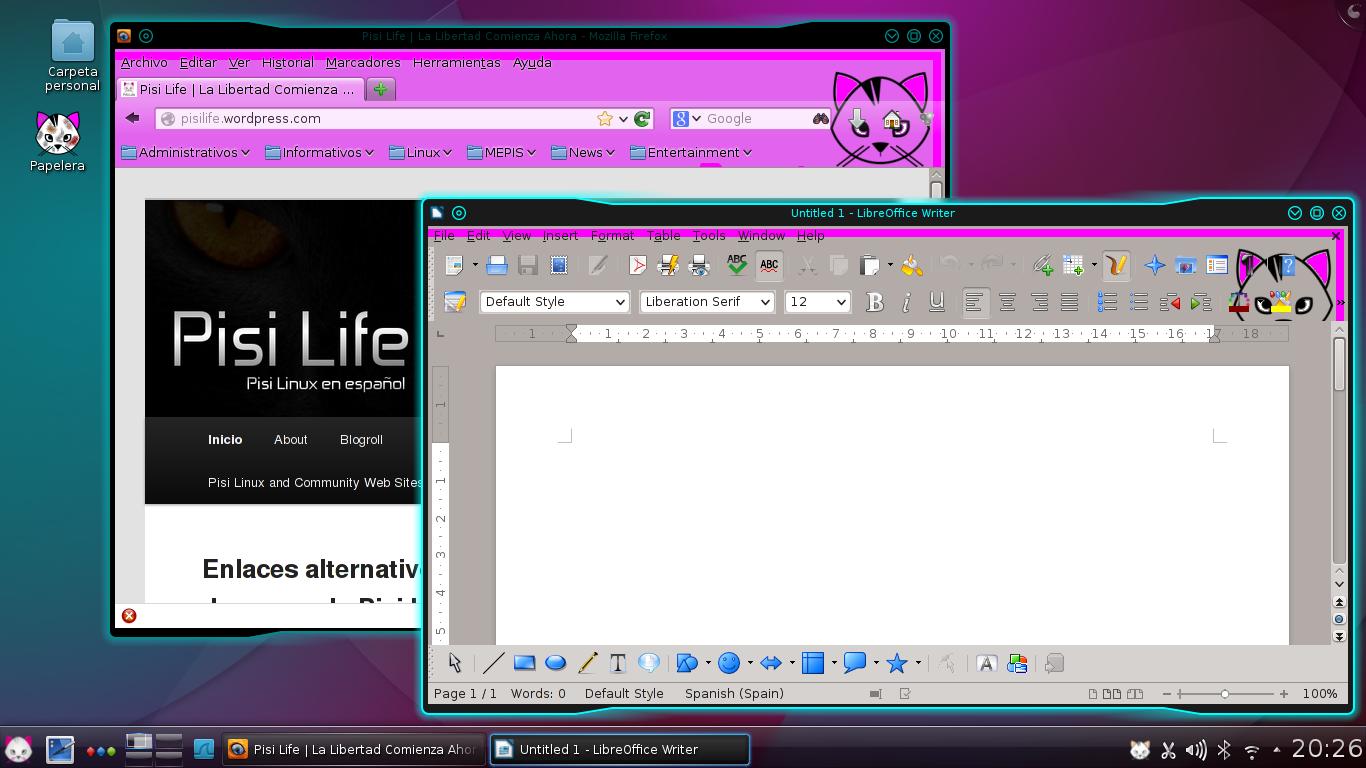Viewport: 1366px width, 768px height.
Task: Expand Administrativos bookmark folder in Firefox
Action: [x=186, y=152]
